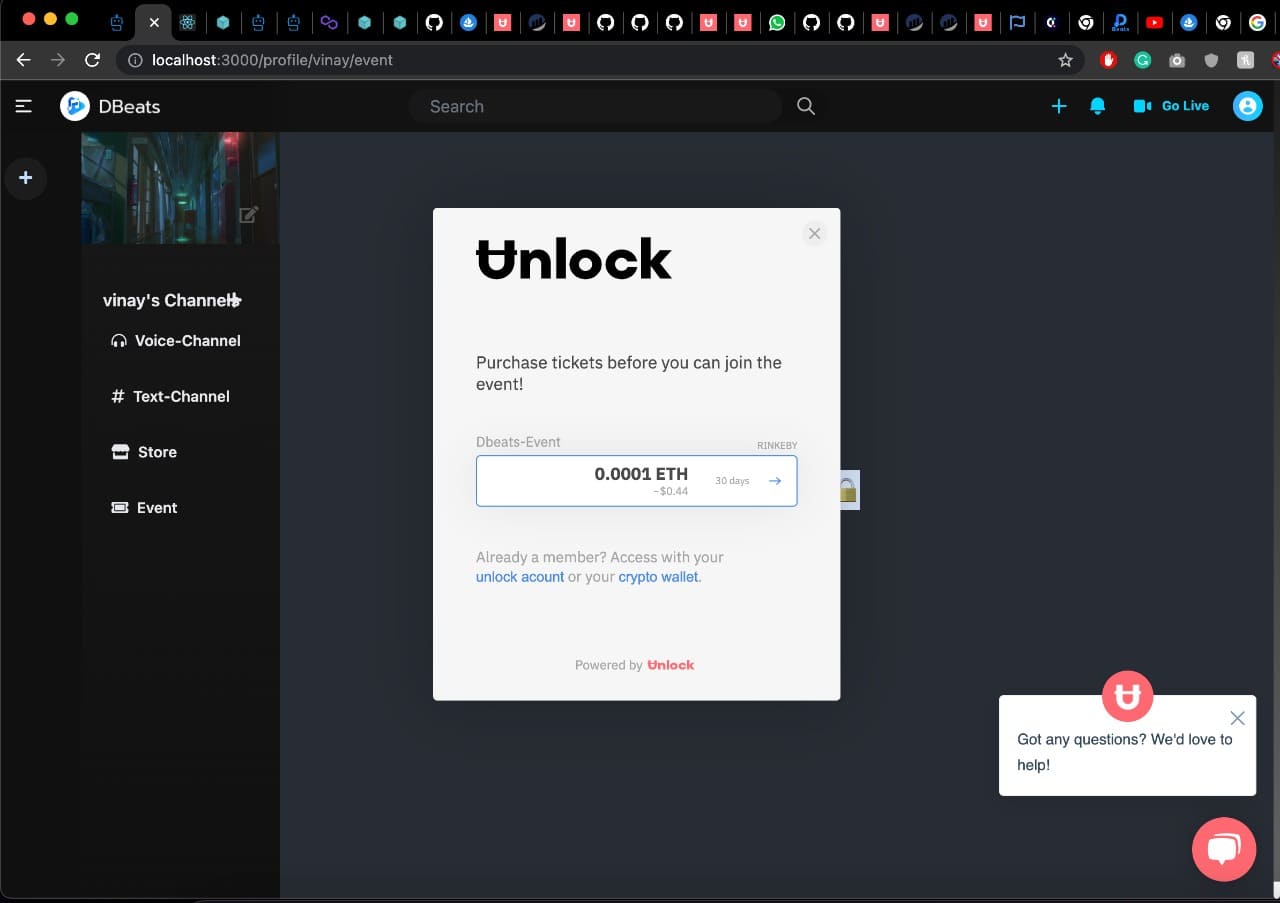This screenshot has width=1280, height=903.
Task: Click the Powered by Unlock logo link
Action: point(671,665)
